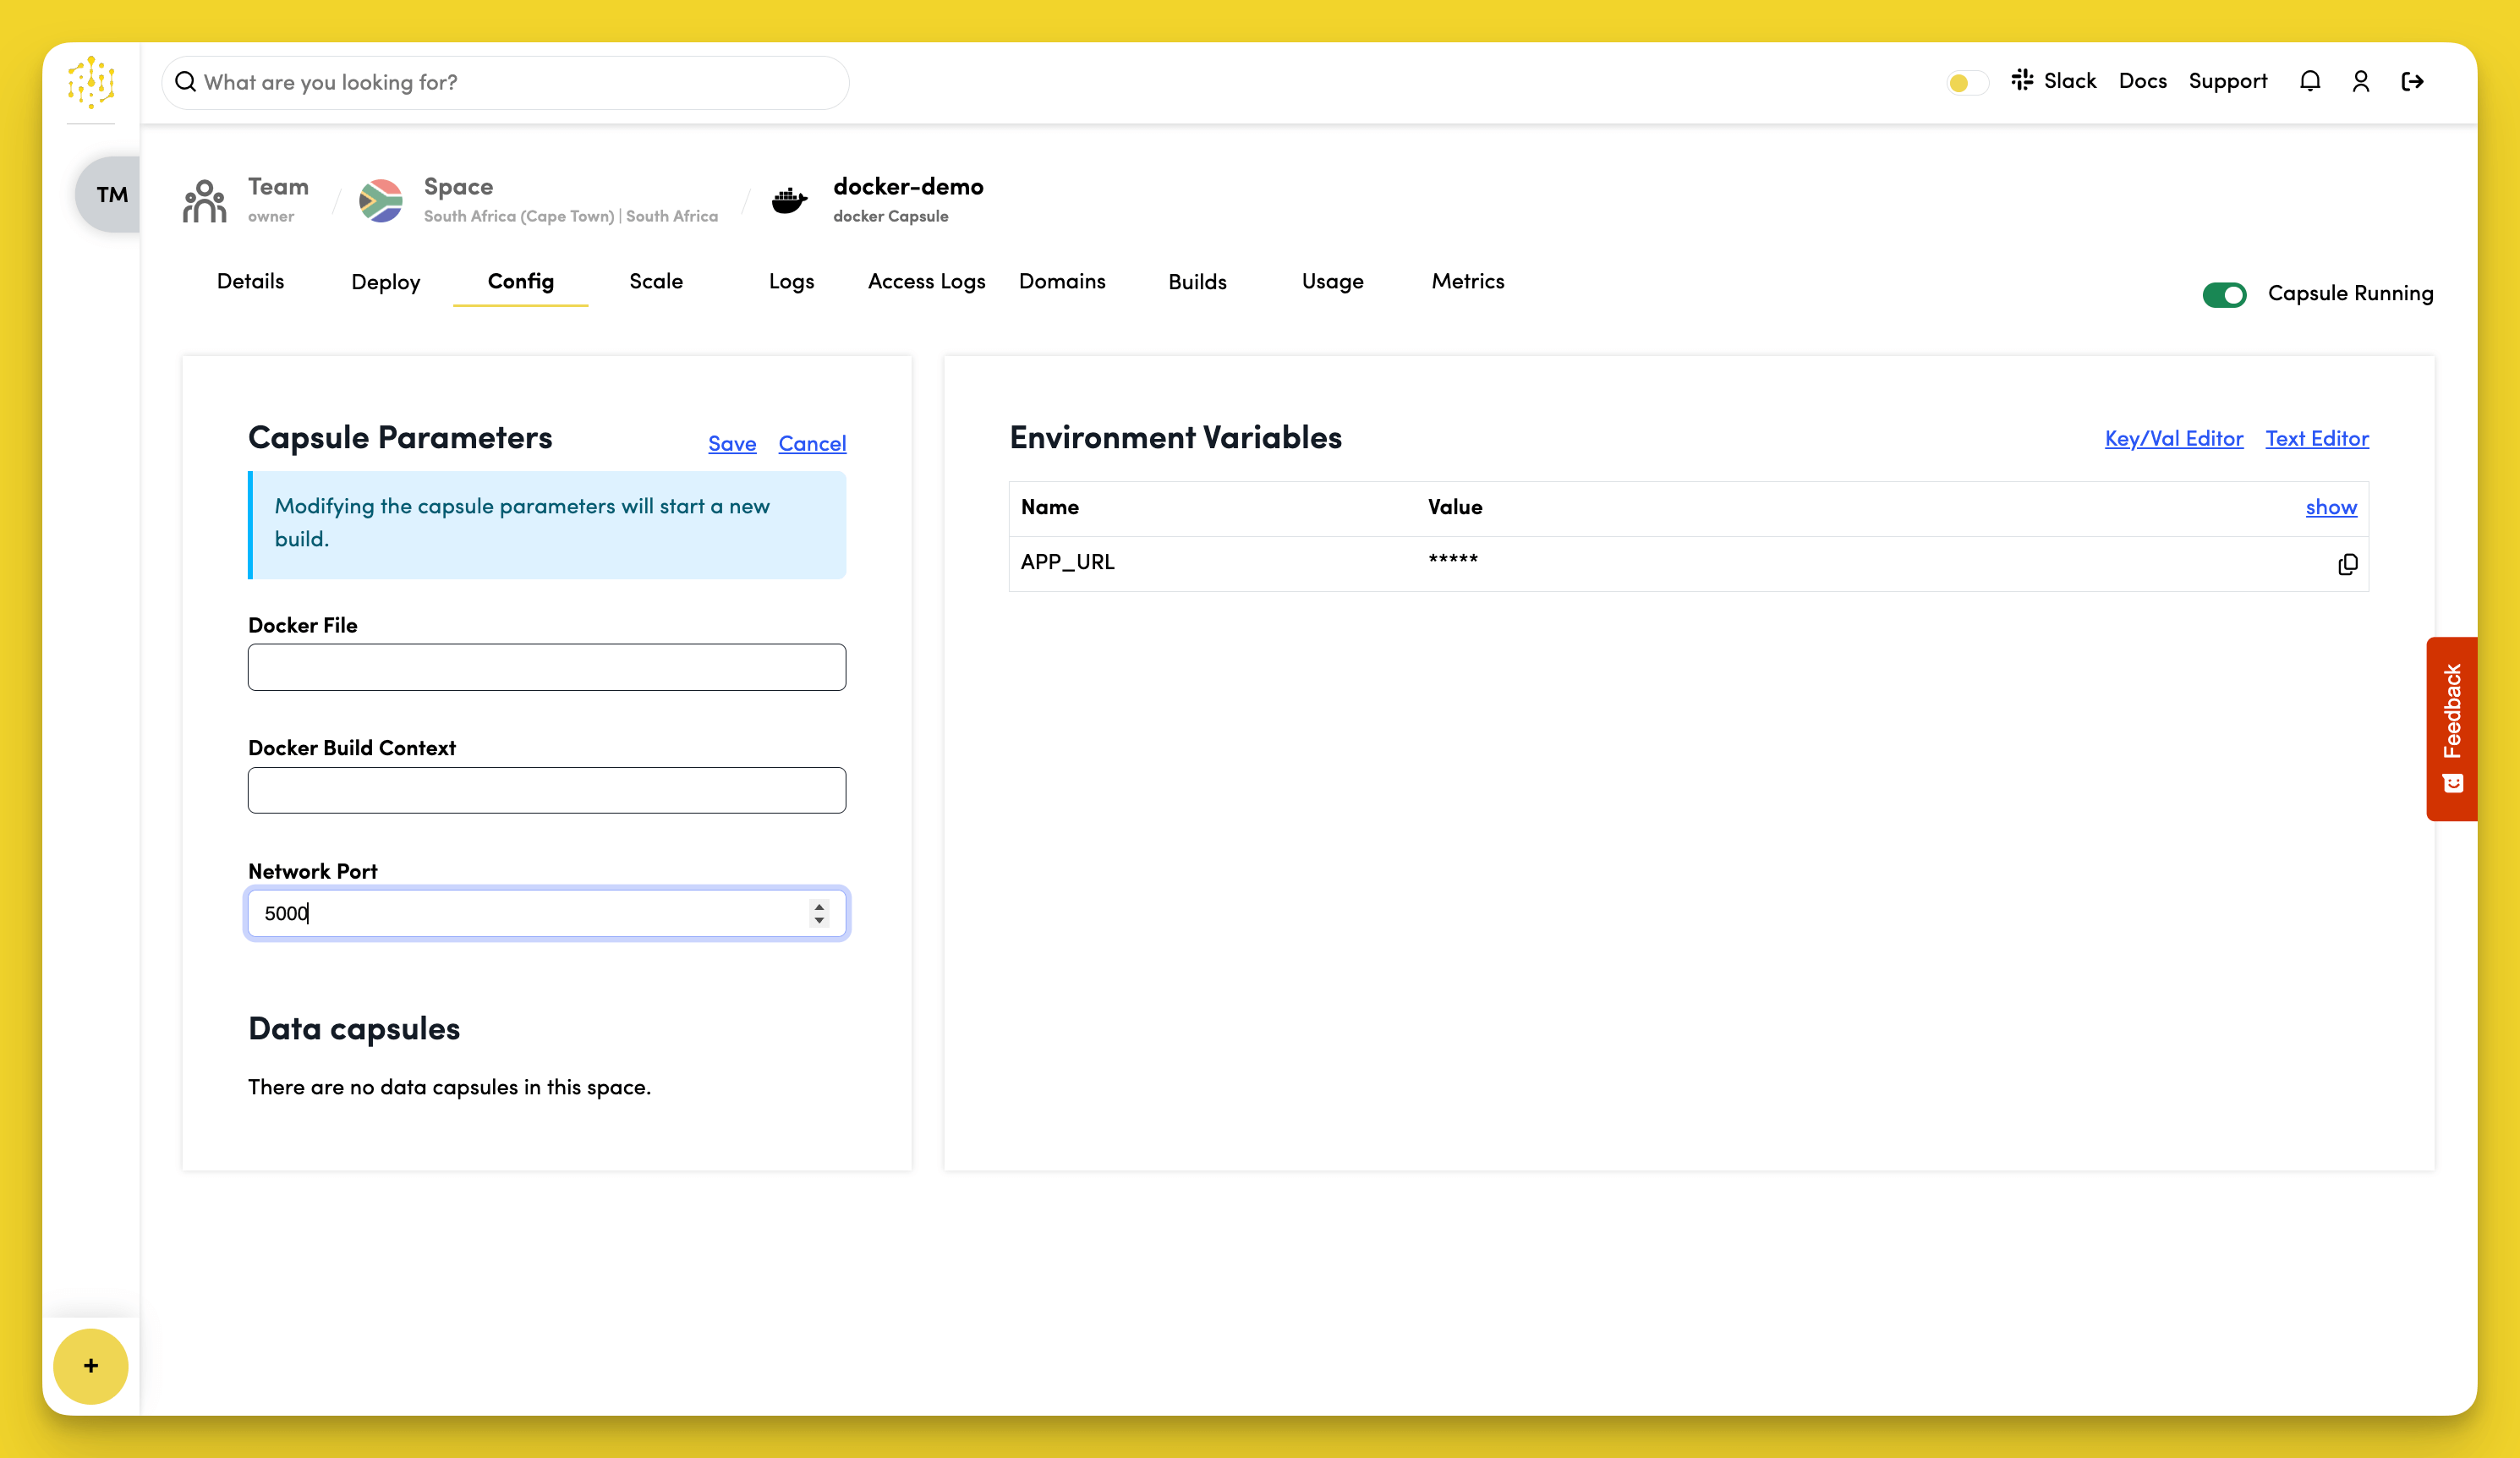Toggle the dark mode theme switch
This screenshot has width=2520, height=1458.
pos(1967,82)
